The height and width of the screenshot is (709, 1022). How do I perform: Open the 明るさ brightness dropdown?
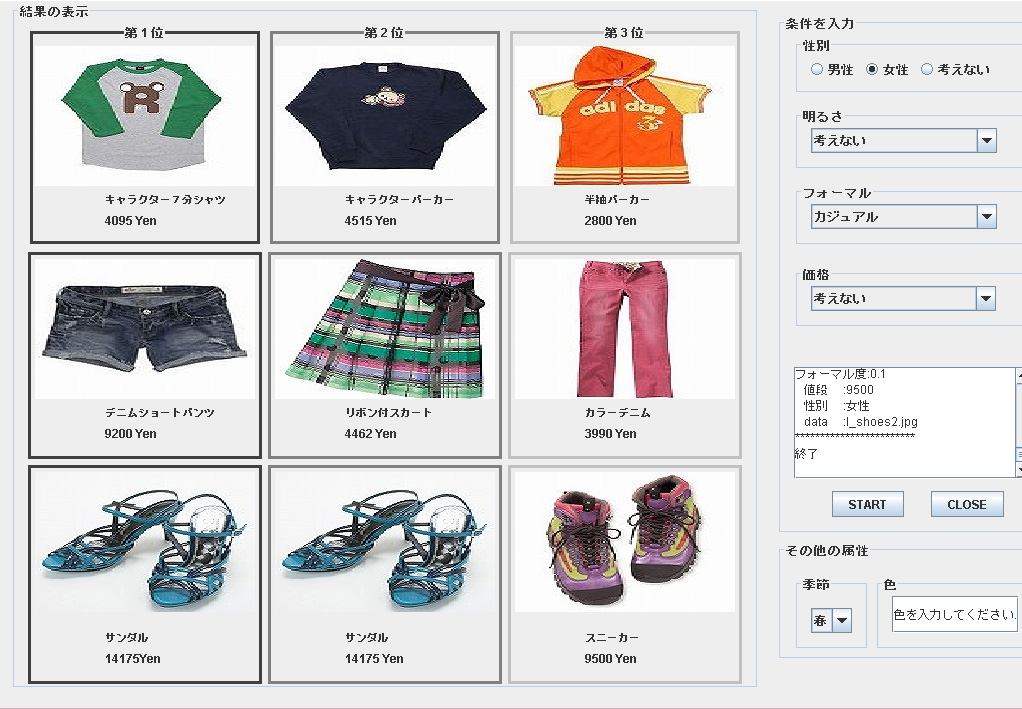point(903,141)
